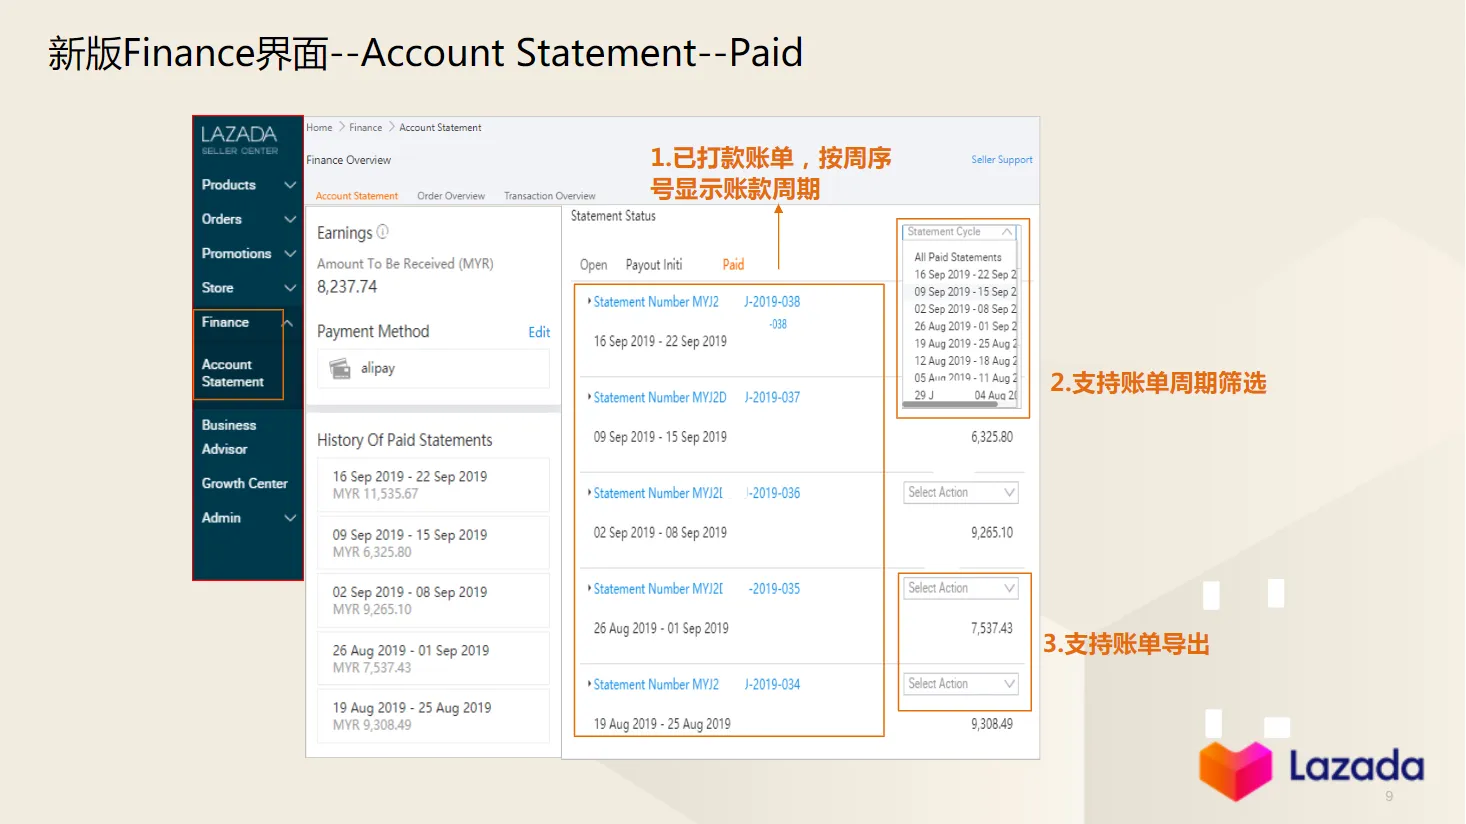This screenshot has width=1466, height=824.
Task: Click the Lazada logo at bottom right
Action: tap(1311, 768)
